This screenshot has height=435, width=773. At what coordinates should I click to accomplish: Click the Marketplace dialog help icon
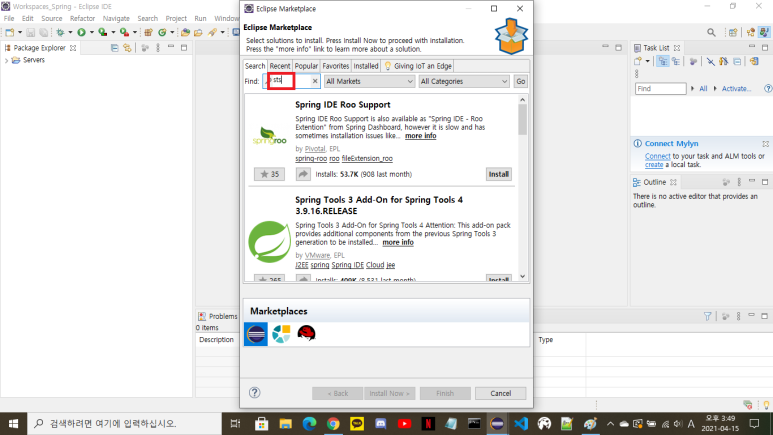[x=254, y=393]
